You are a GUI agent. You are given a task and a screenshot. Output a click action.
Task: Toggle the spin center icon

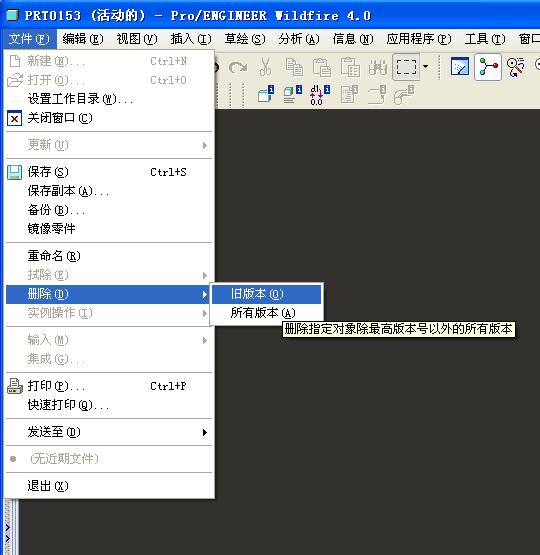pos(488,66)
